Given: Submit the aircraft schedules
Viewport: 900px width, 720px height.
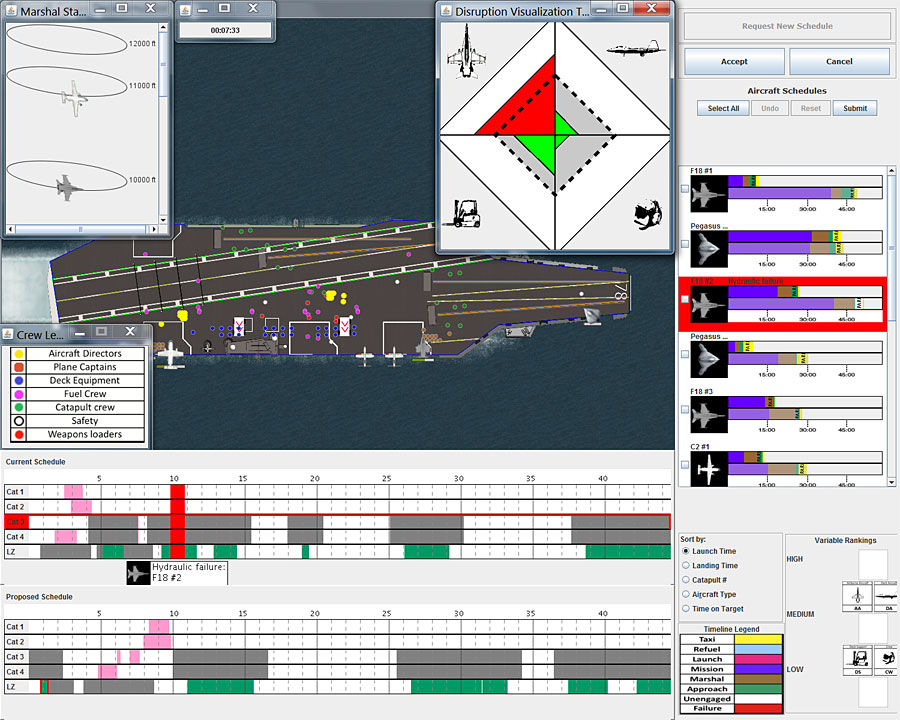Looking at the screenshot, I should (855, 108).
